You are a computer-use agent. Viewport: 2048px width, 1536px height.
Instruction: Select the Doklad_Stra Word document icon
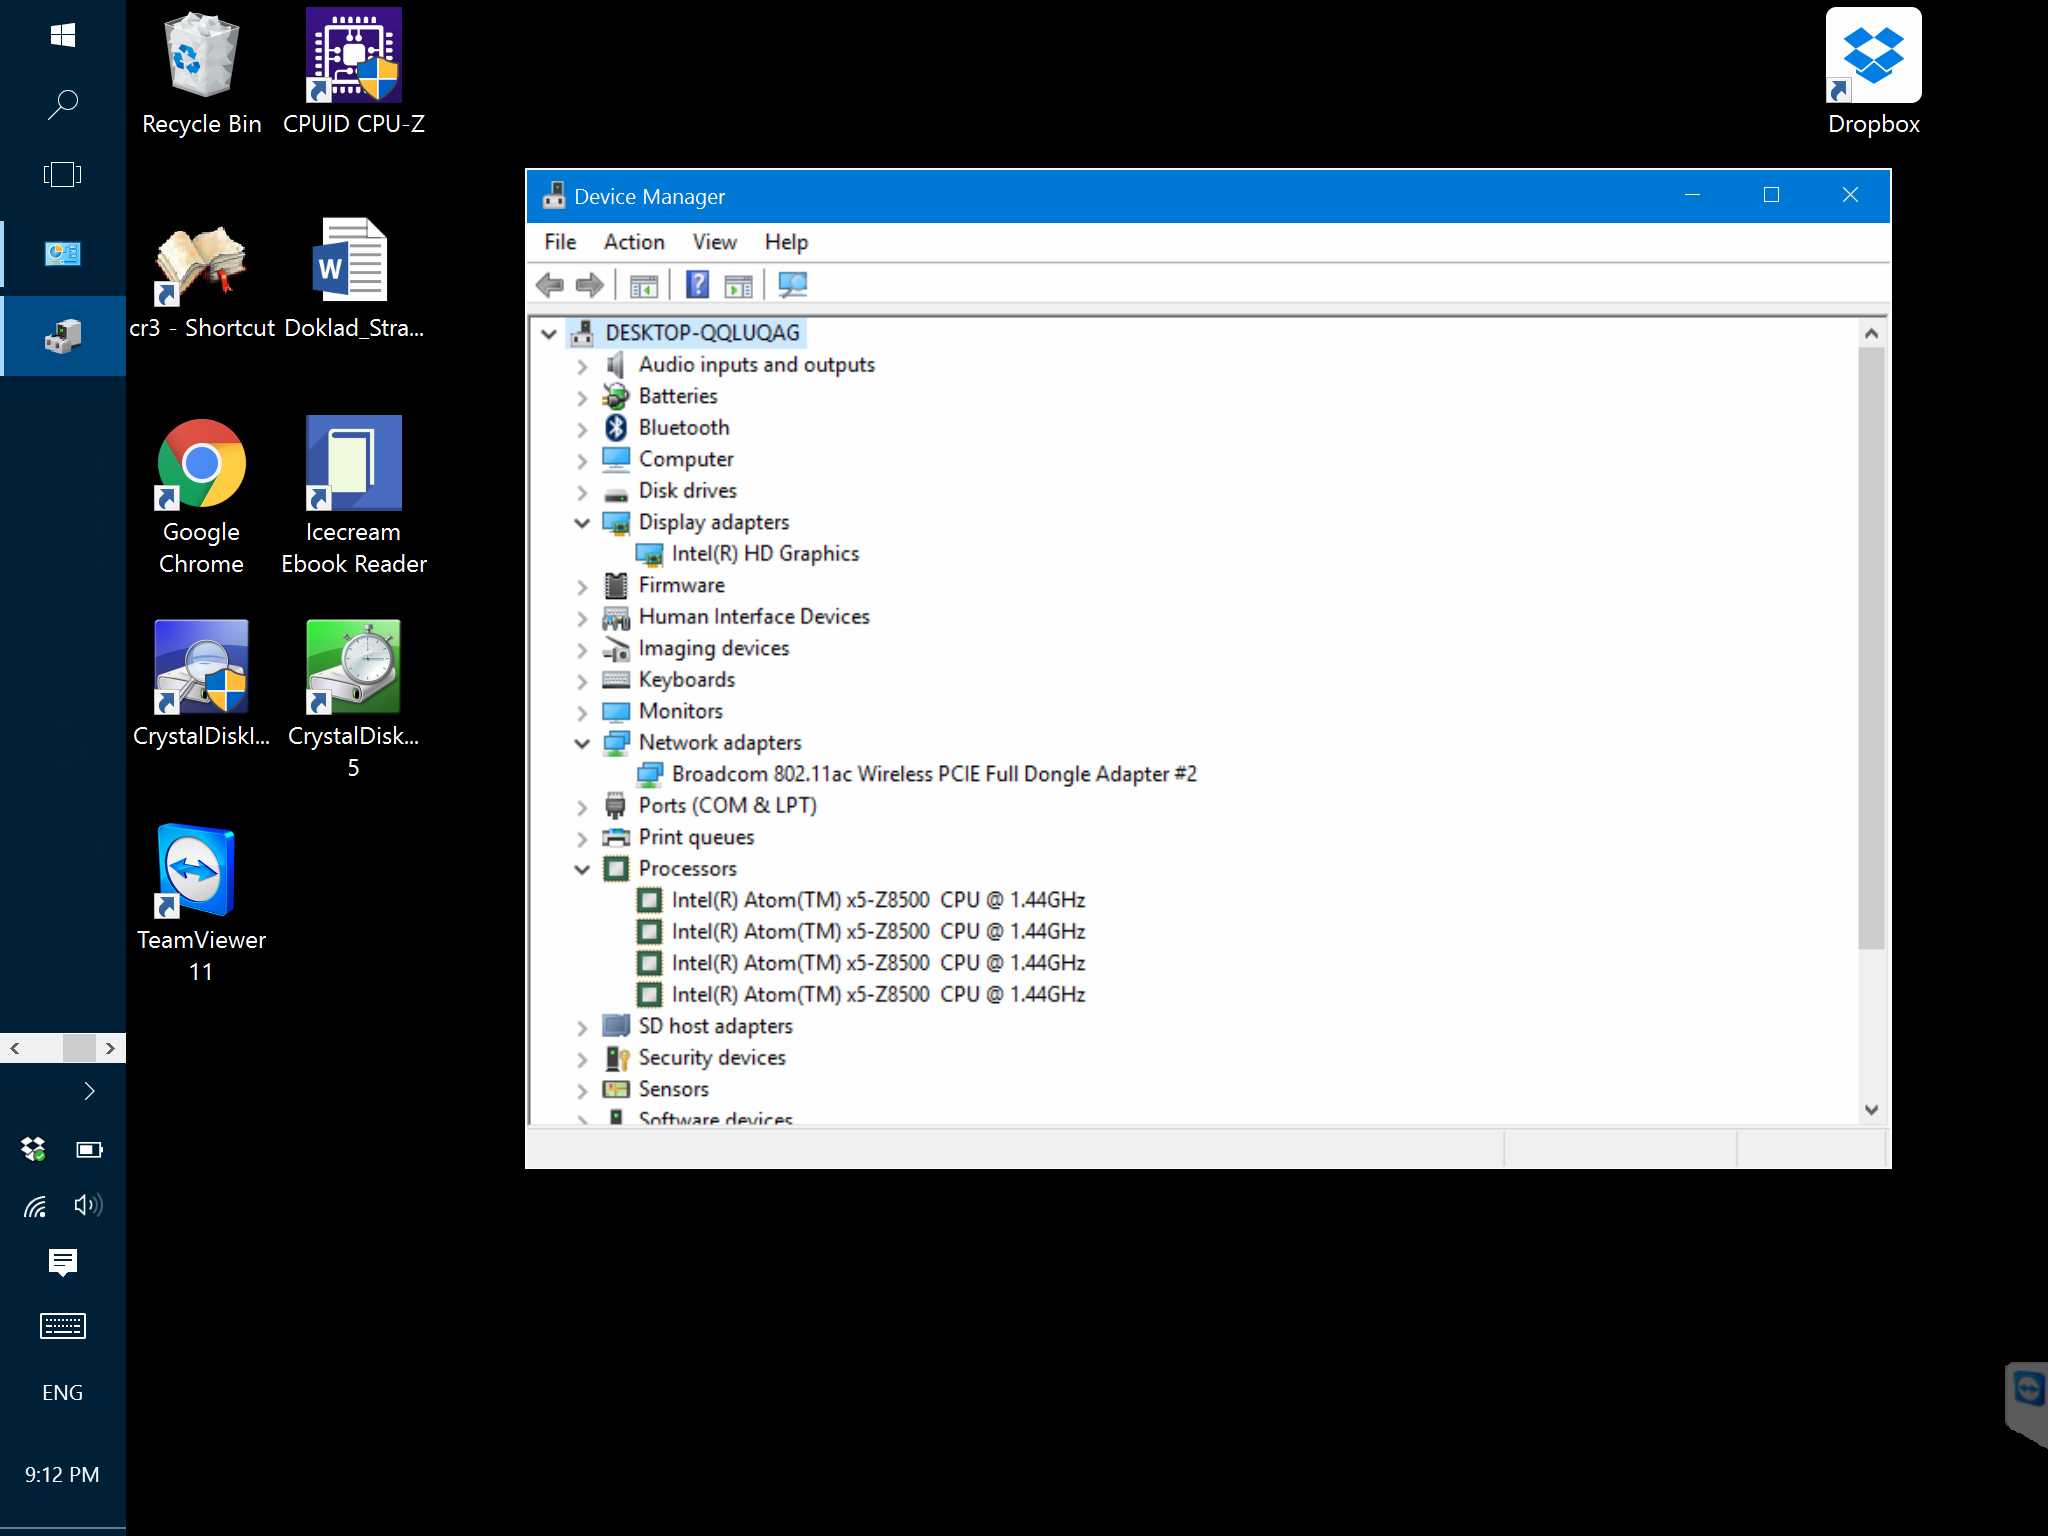tap(354, 280)
